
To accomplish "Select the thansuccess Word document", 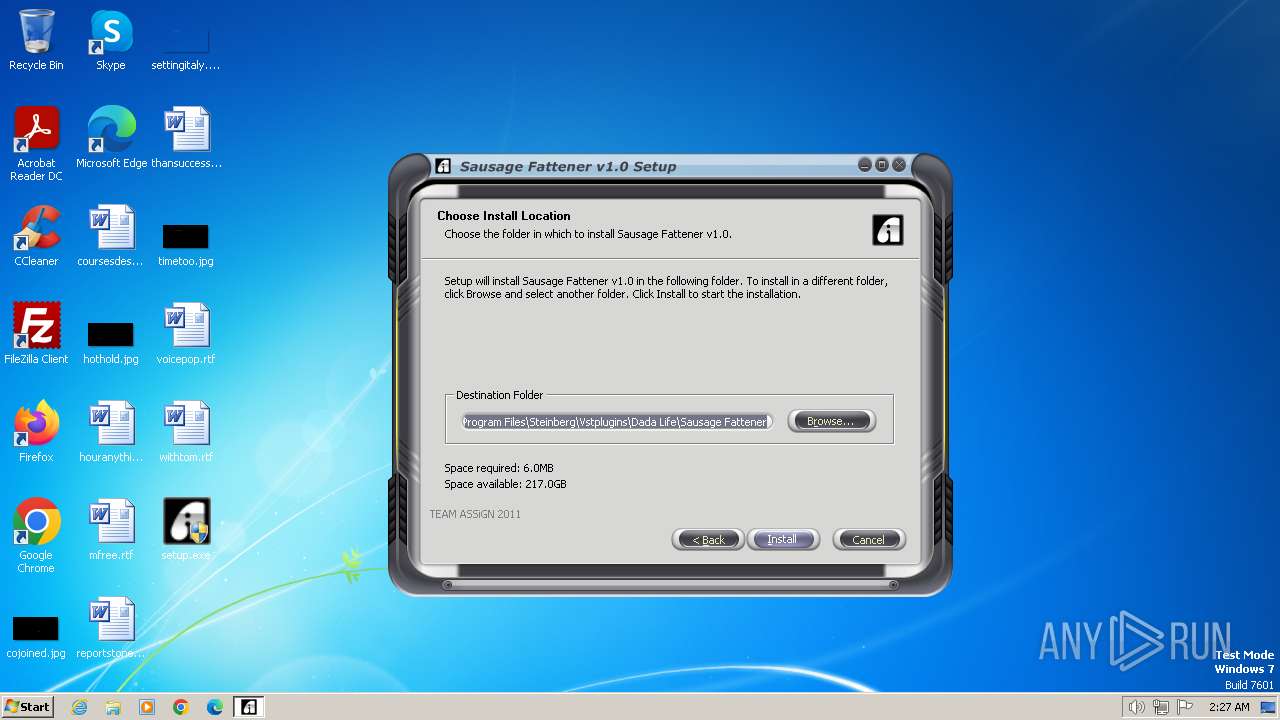I will 186,138.
